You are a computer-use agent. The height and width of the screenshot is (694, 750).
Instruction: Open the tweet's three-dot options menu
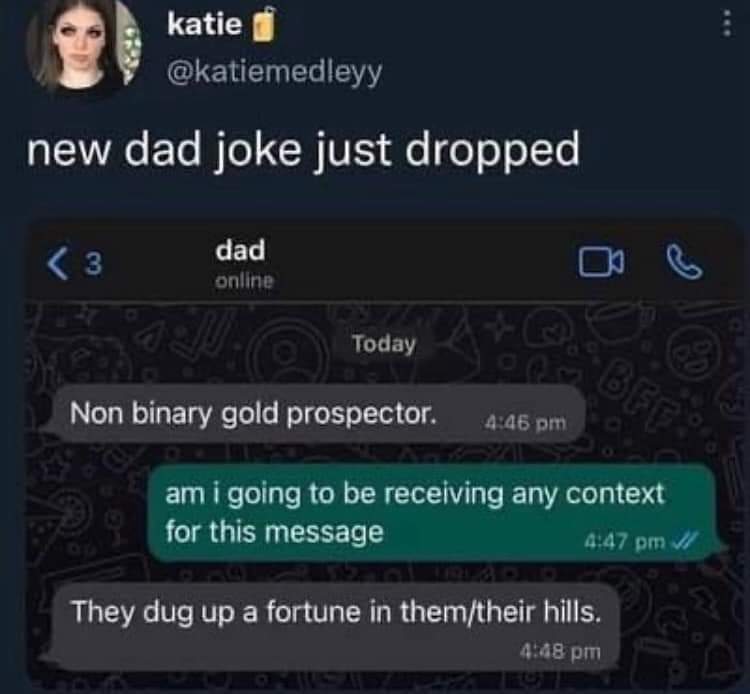click(x=727, y=23)
